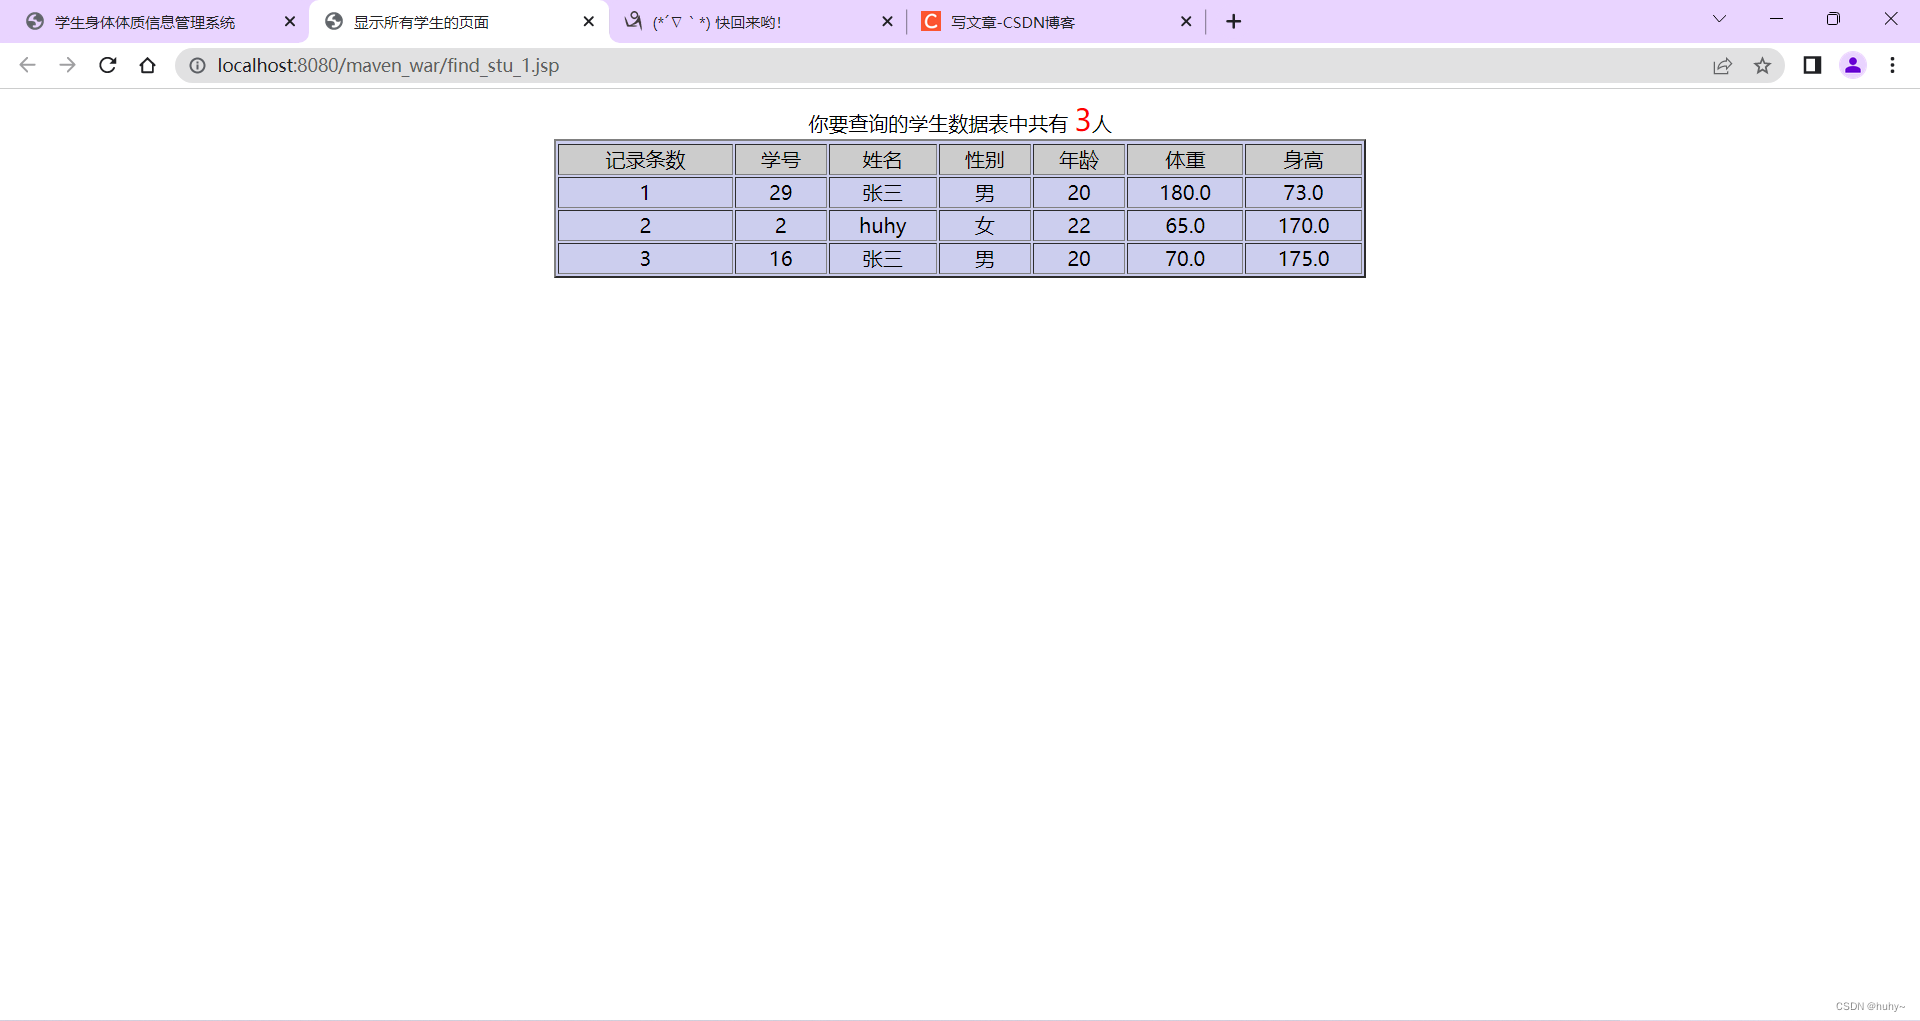This screenshot has width=1920, height=1021.
Task: Go forward to the next page
Action: pos(67,65)
